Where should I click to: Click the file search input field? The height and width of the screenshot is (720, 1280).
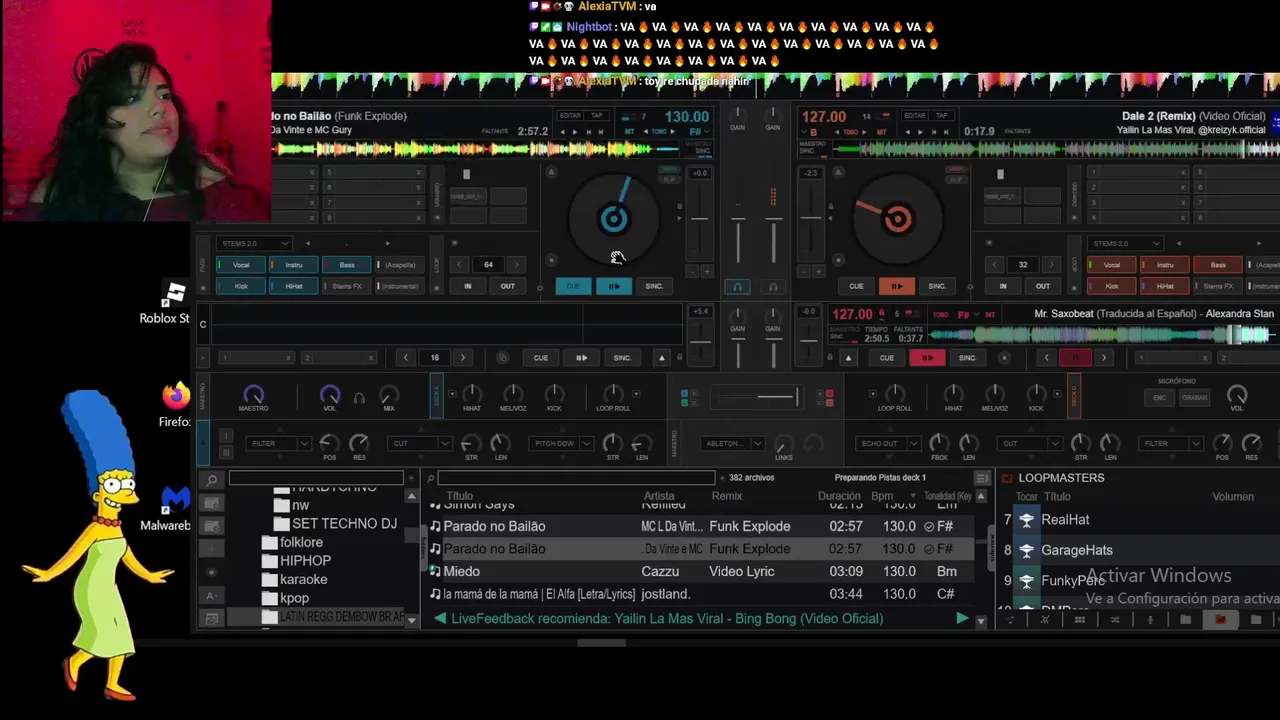tap(576, 478)
